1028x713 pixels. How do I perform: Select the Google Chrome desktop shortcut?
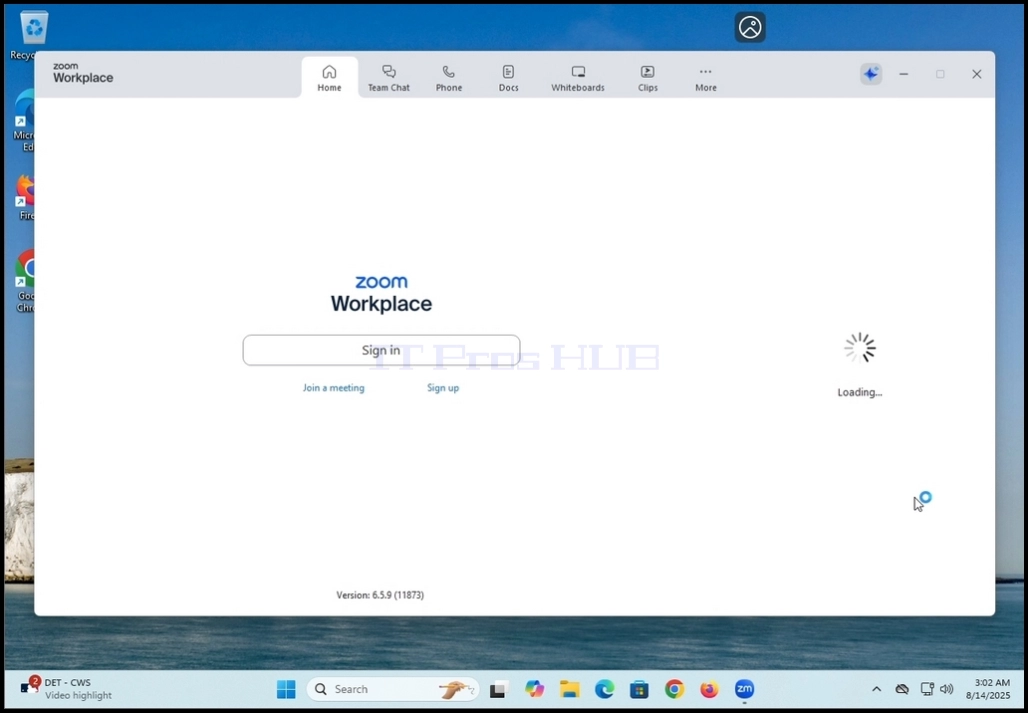coord(25,280)
